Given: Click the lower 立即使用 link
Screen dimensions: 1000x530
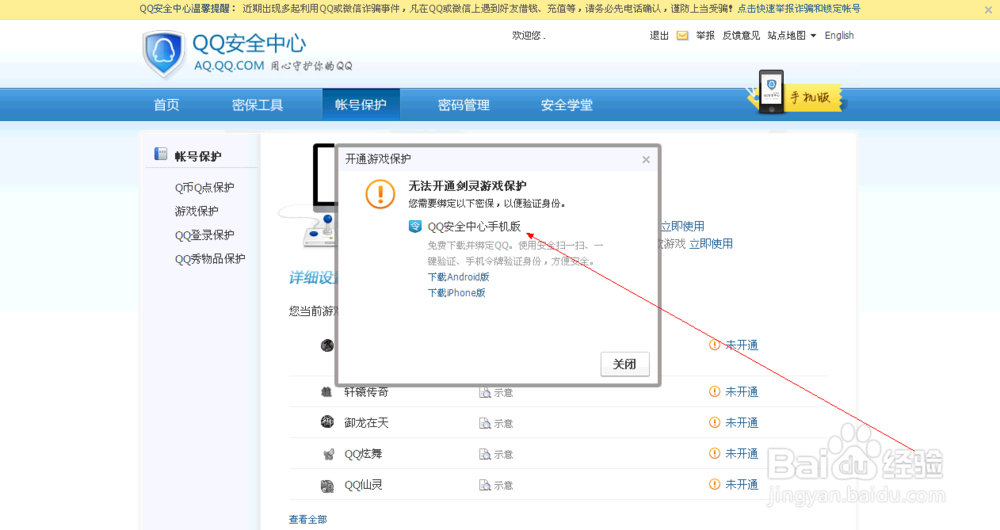Looking at the screenshot, I should click(711, 244).
